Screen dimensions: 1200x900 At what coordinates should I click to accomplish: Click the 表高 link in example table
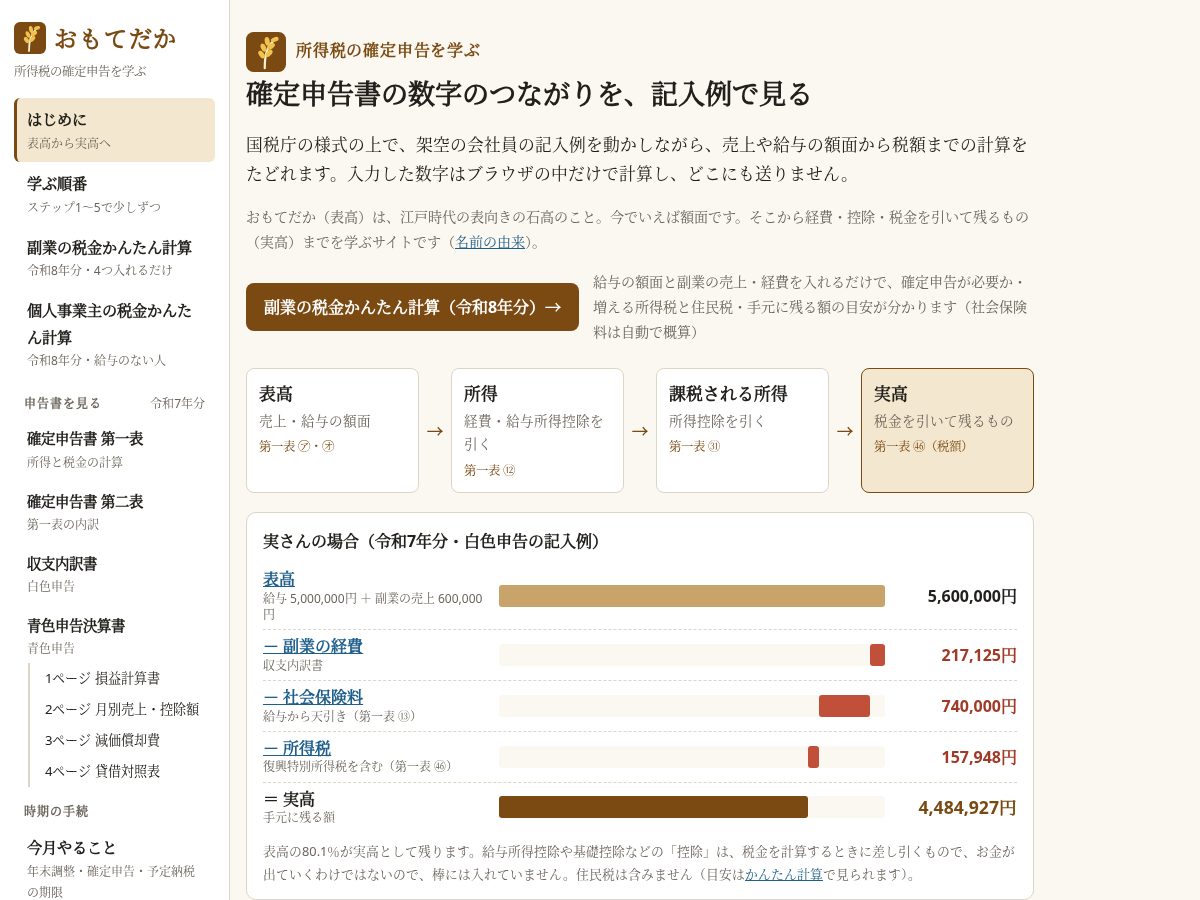279,579
